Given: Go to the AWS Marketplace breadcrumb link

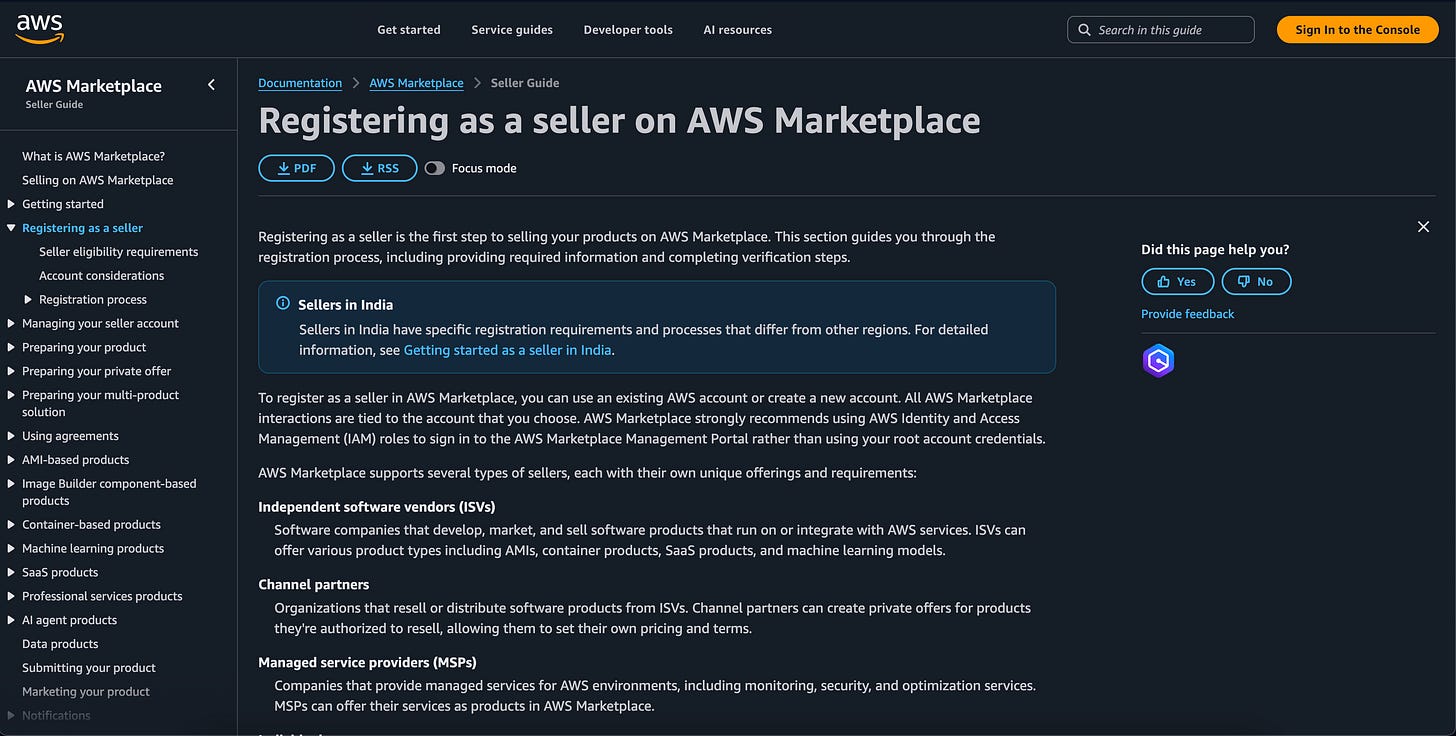Looking at the screenshot, I should pos(416,83).
